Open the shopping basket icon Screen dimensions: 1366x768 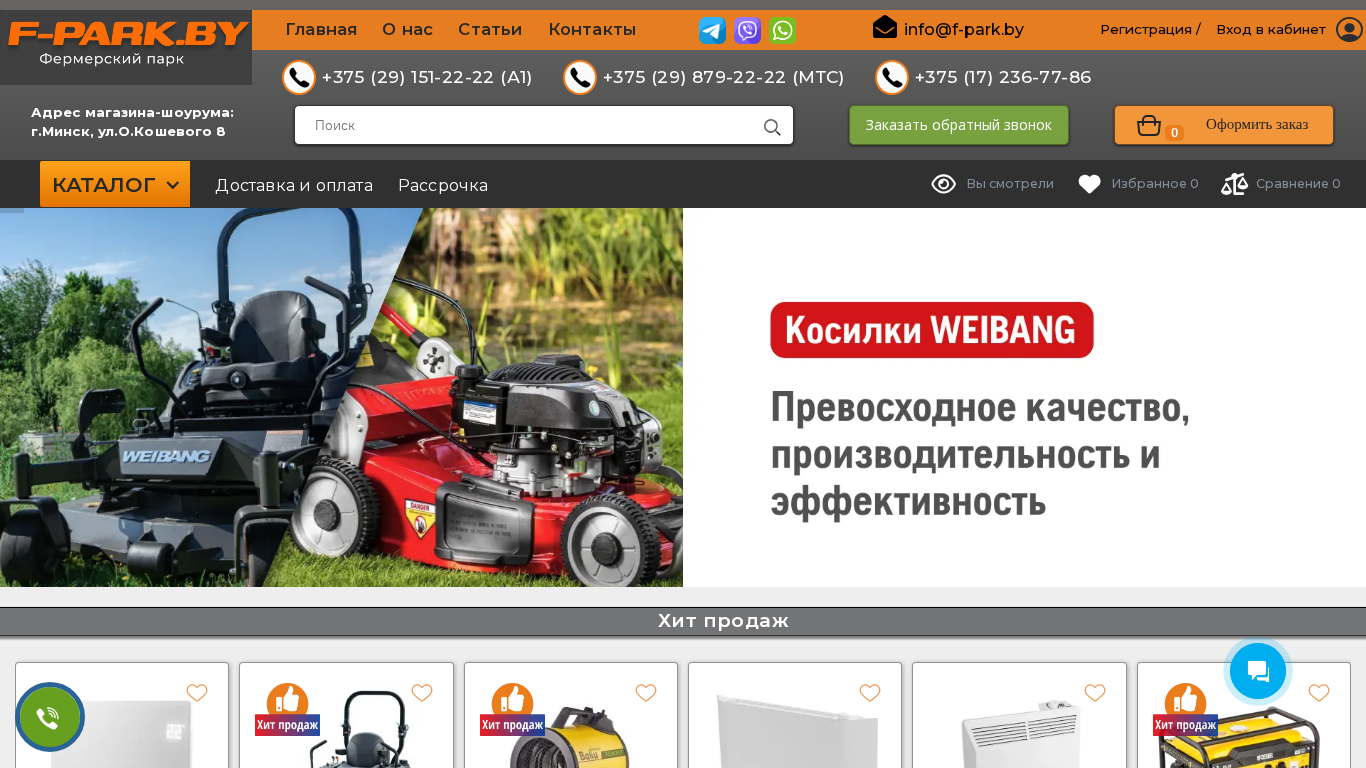click(x=1149, y=125)
